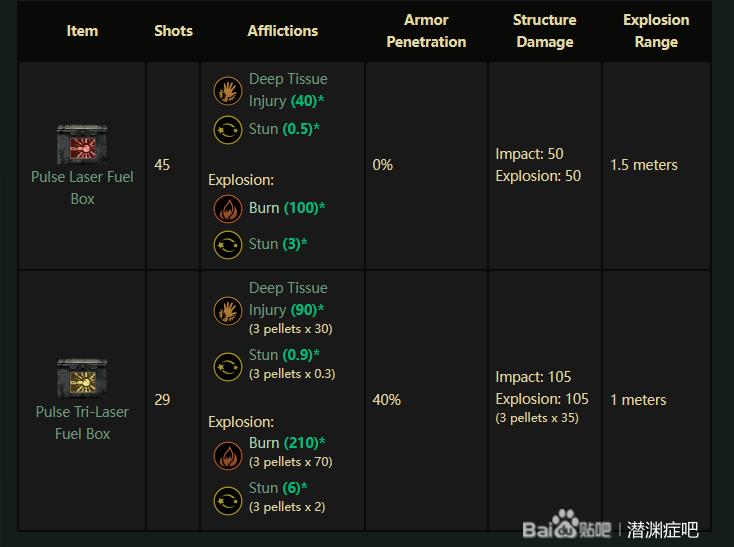This screenshot has width=734, height=547.
Task: Click the Stun (0.5) icon
Action: [228, 130]
